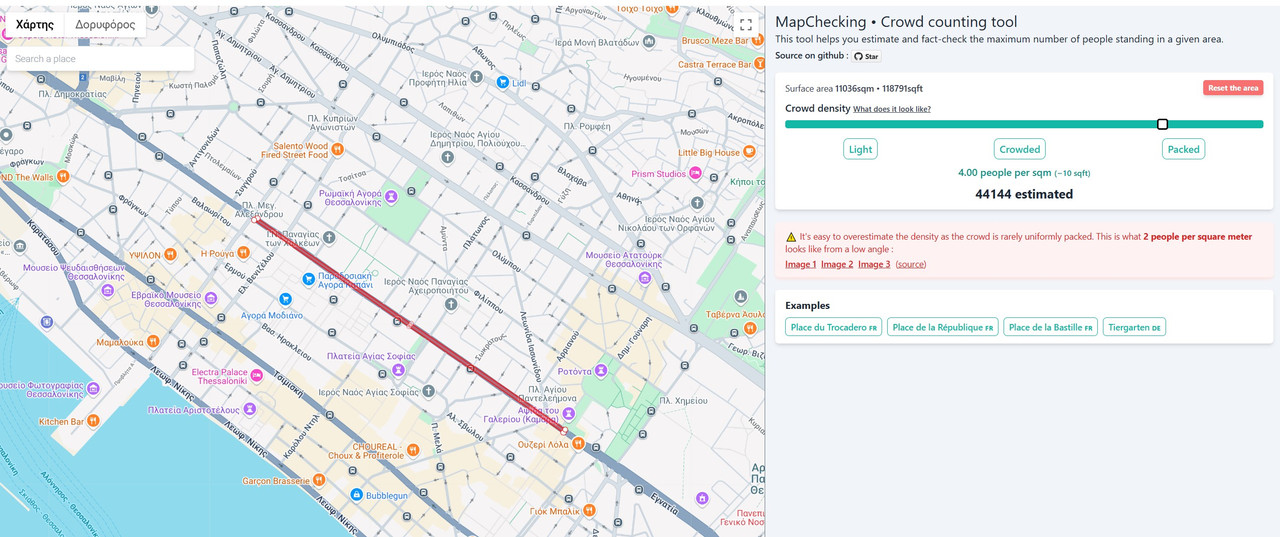Set crowd density to Packed
This screenshot has height=537, width=1280.
click(x=1183, y=149)
